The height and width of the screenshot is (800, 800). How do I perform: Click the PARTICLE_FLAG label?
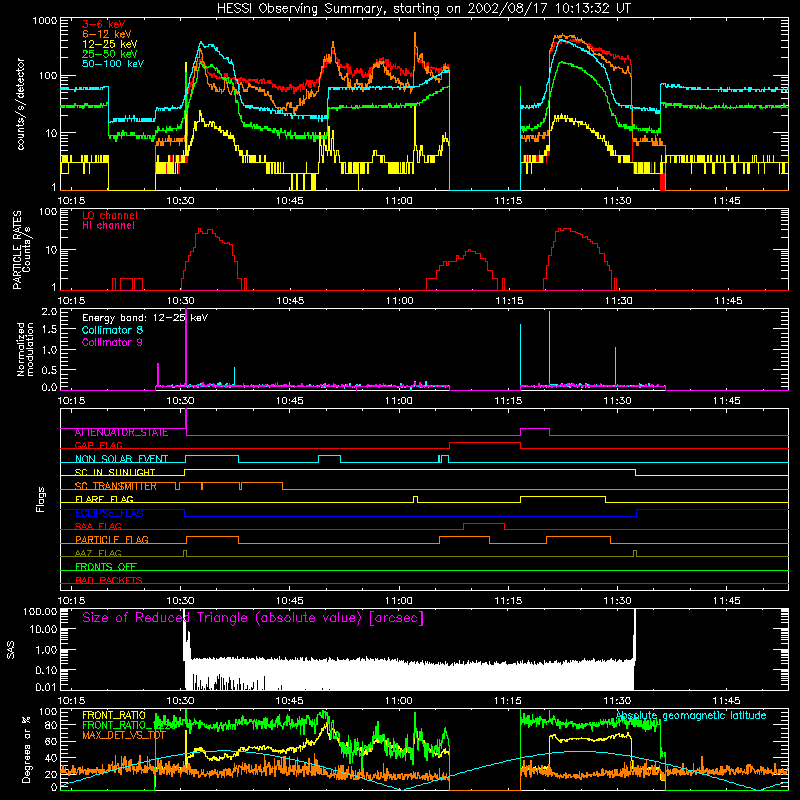[112, 540]
